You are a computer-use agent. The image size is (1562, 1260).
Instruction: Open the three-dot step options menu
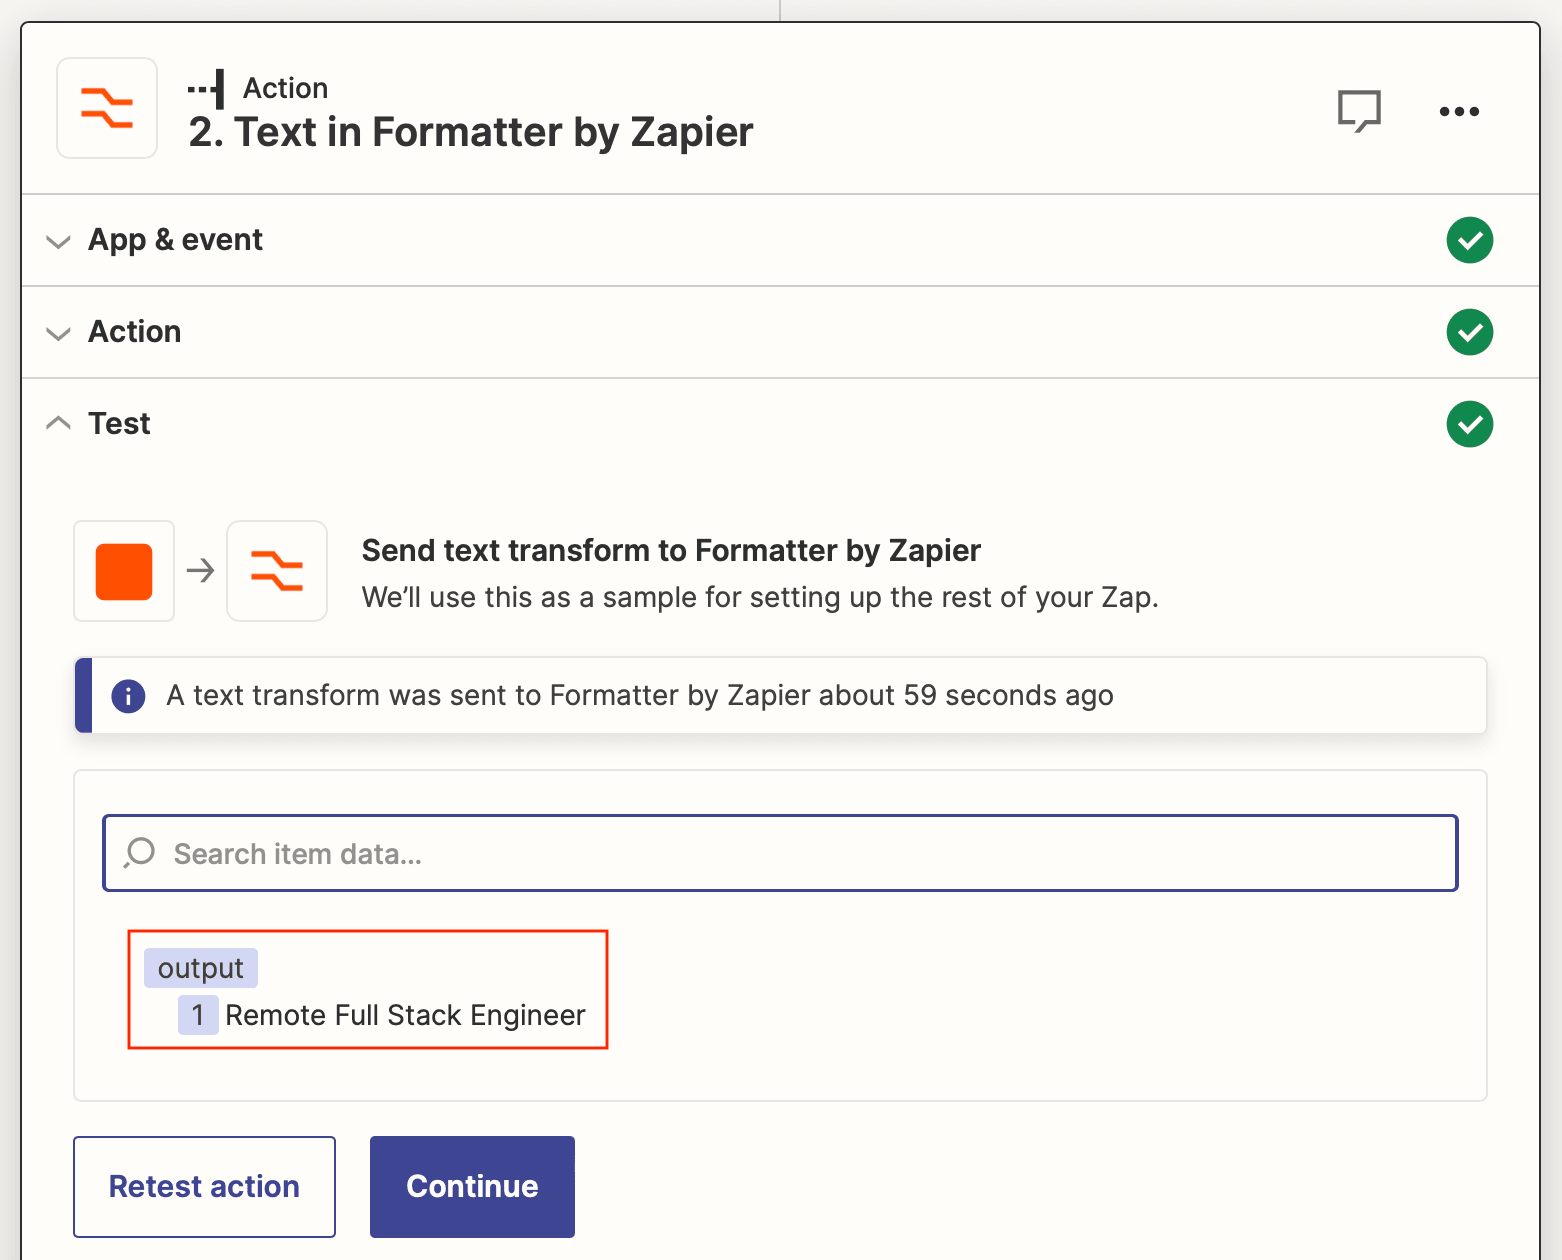click(x=1459, y=112)
